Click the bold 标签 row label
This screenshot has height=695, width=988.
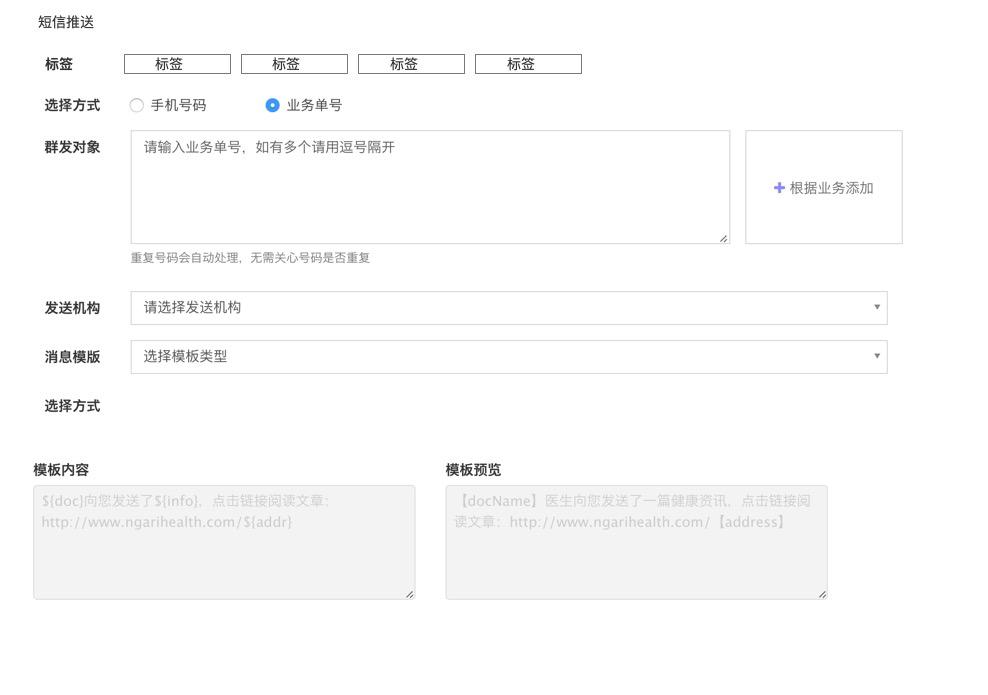click(59, 64)
